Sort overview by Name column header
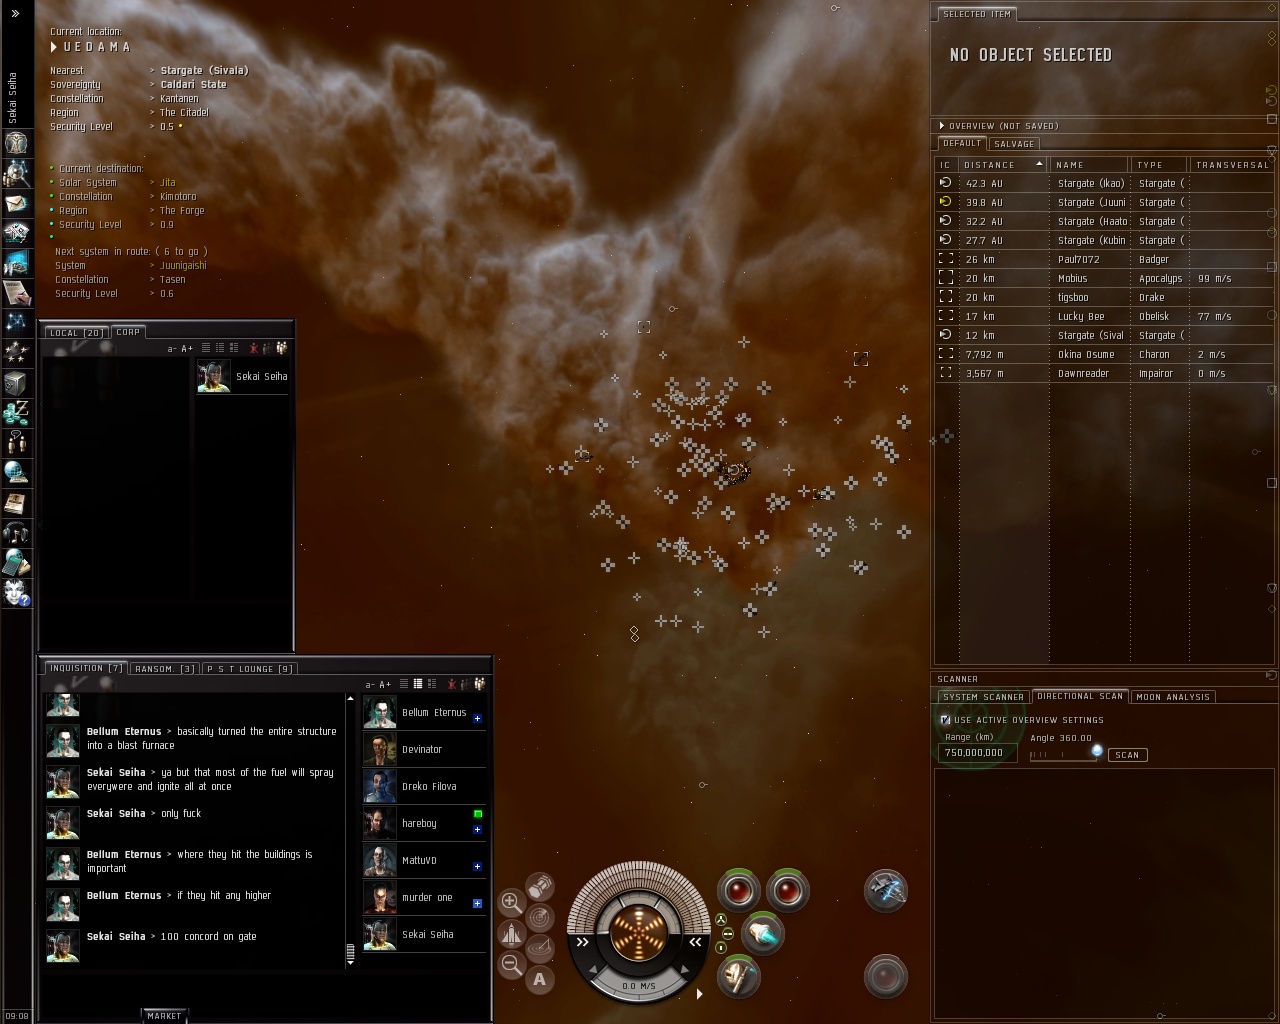 click(1088, 165)
